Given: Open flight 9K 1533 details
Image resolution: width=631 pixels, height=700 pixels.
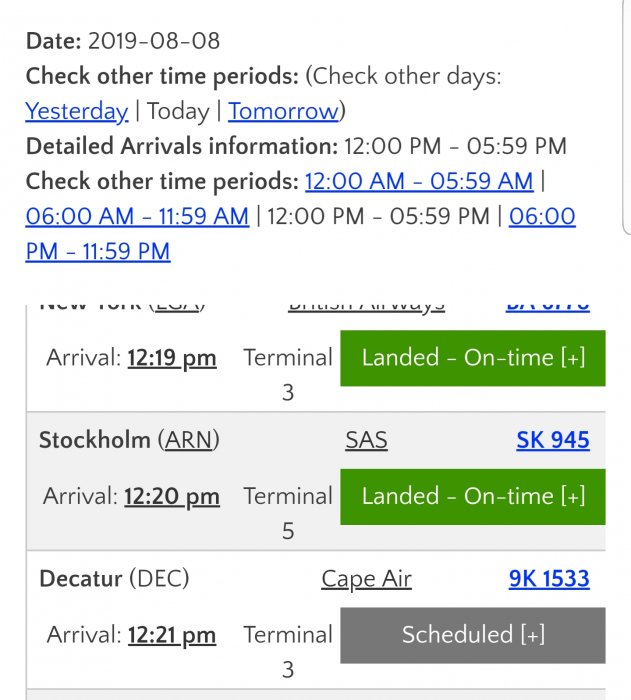Looking at the screenshot, I should (549, 578).
